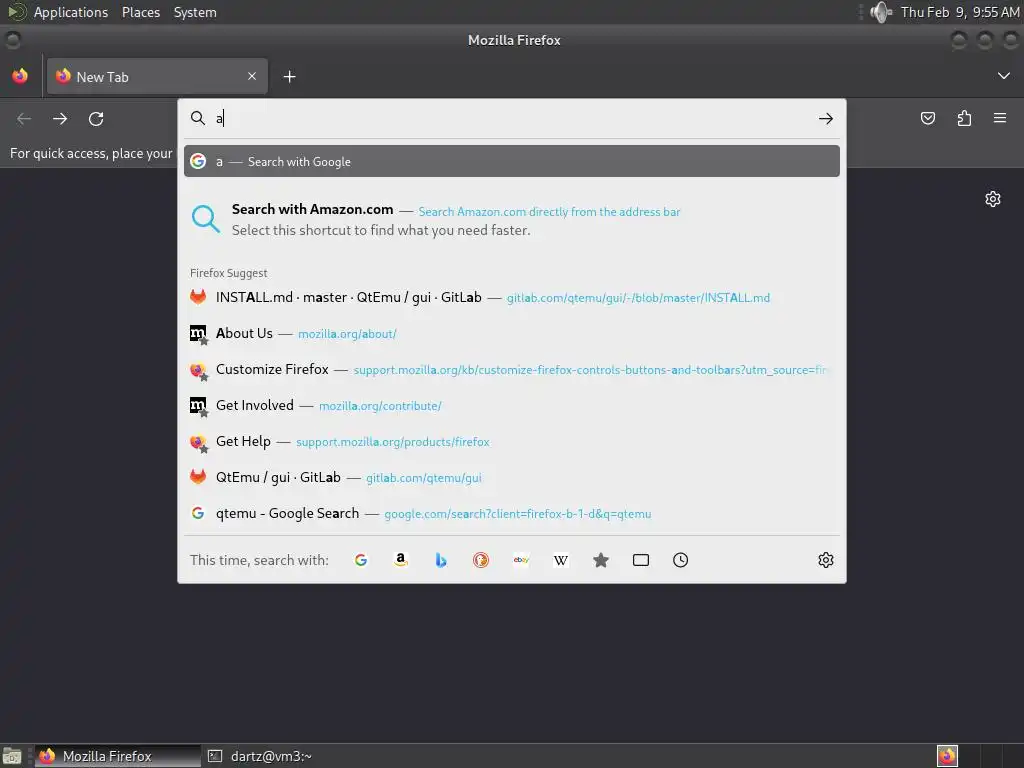The width and height of the screenshot is (1024, 768).
Task: Open About Us mozilla.org suggestion
Action: [x=512, y=333]
